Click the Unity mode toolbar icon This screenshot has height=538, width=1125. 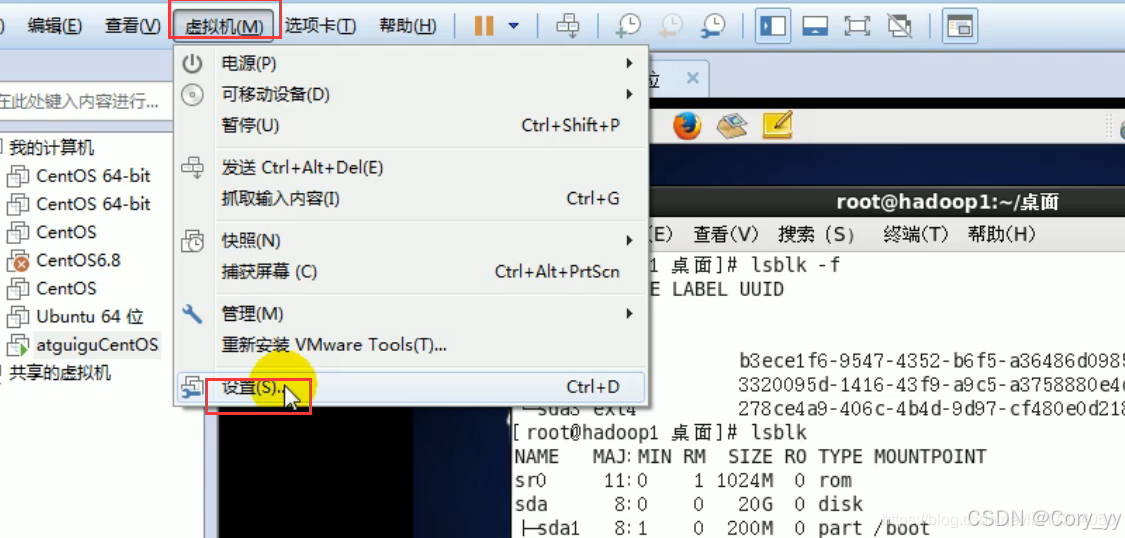pyautogui.click(x=899, y=27)
